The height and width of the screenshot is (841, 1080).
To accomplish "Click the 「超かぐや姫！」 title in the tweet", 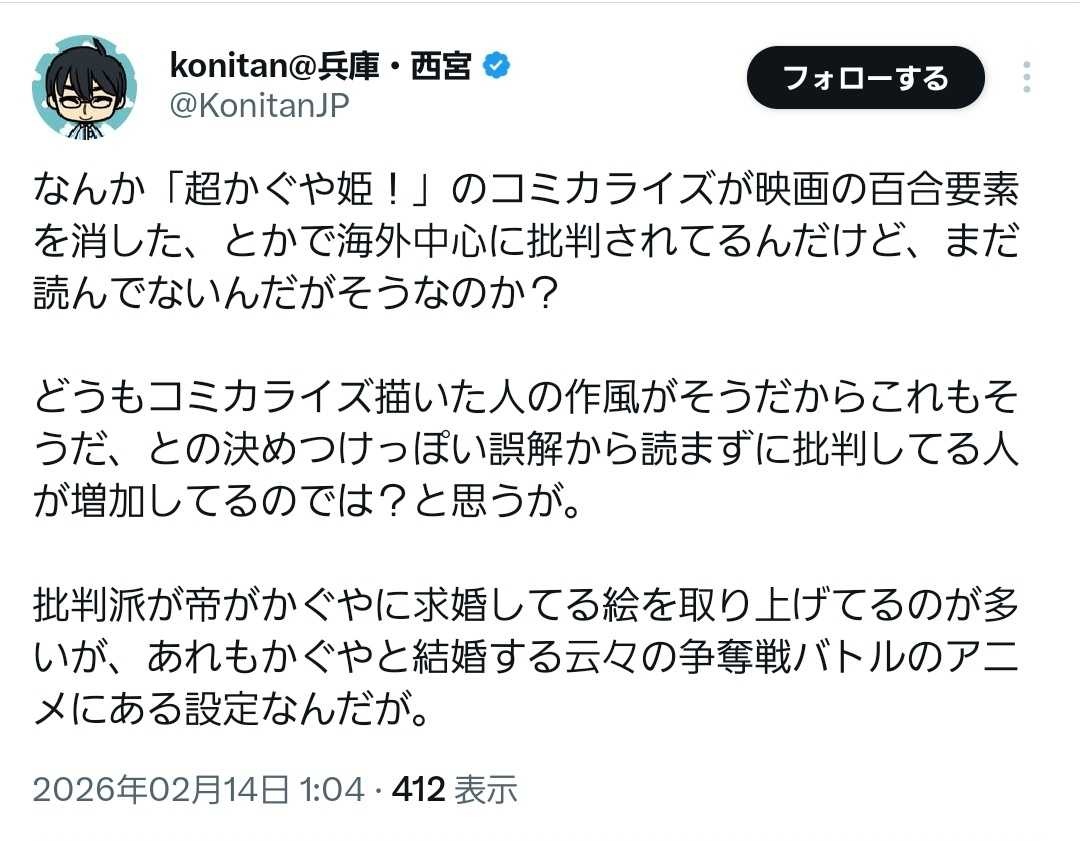I will coord(271,189).
